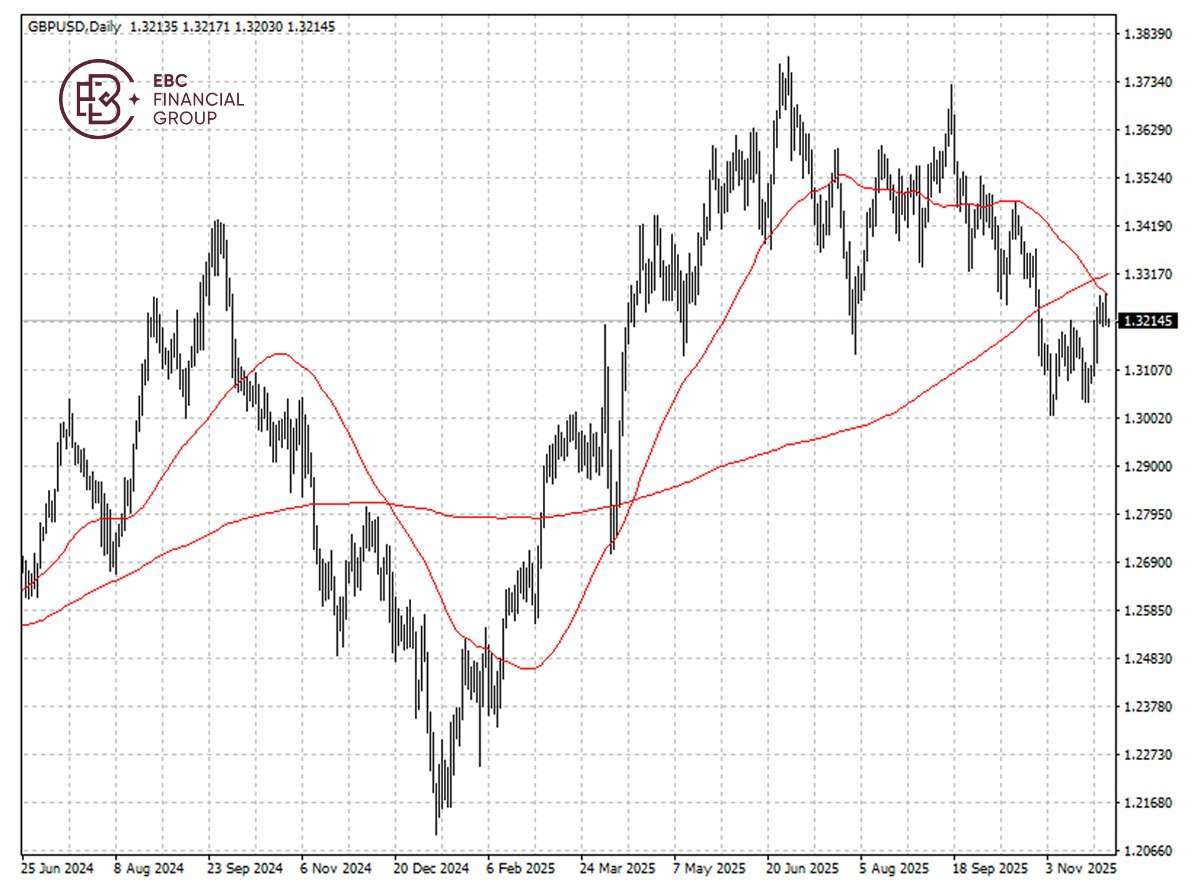
Task: Click the EBC Financial Group text
Action: [198, 99]
